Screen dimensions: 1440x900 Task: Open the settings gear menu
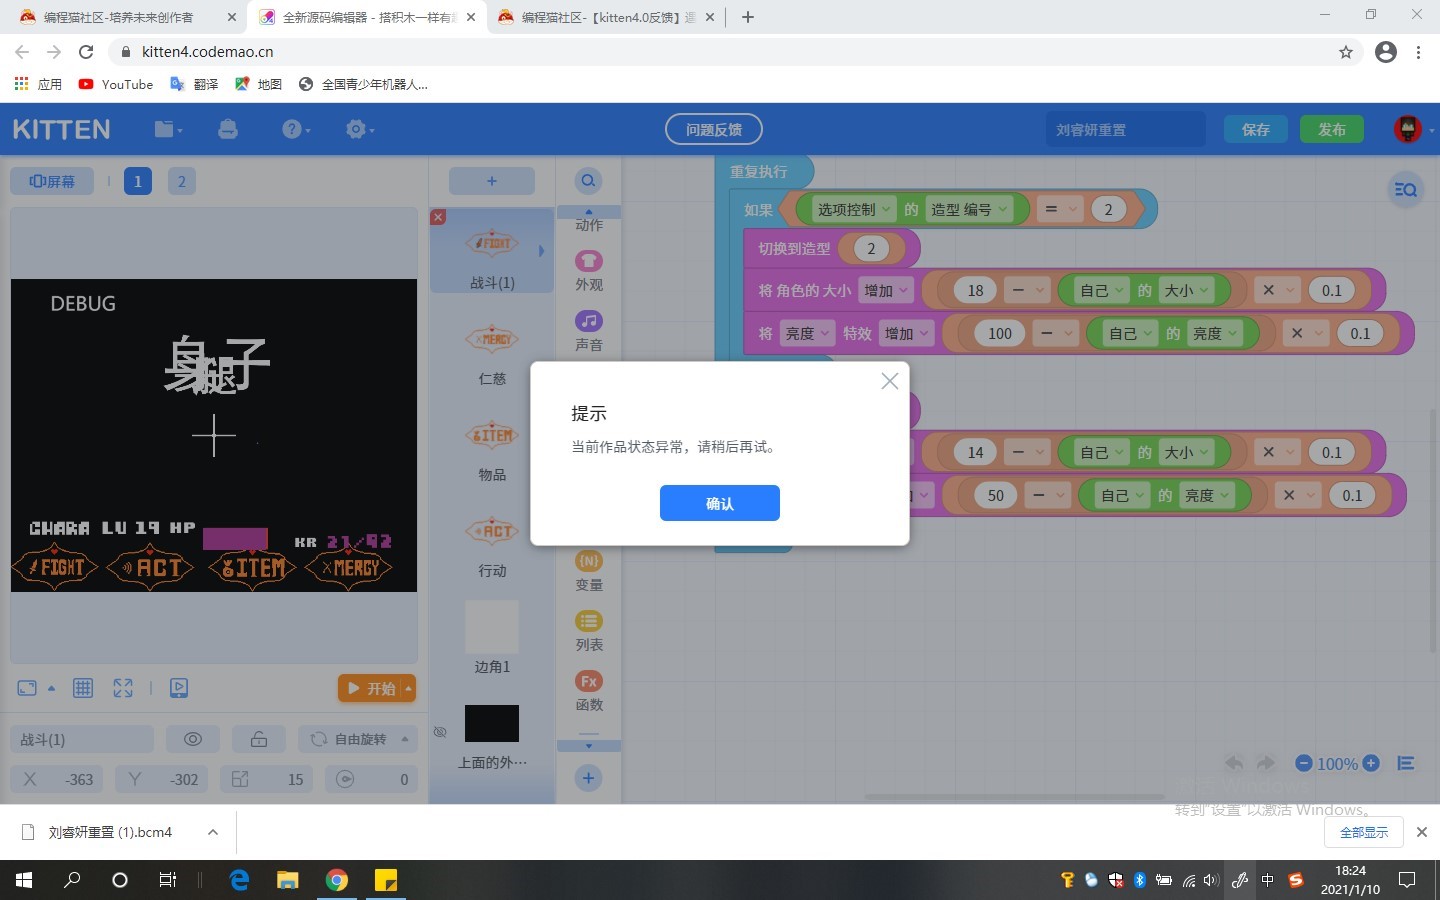point(358,129)
